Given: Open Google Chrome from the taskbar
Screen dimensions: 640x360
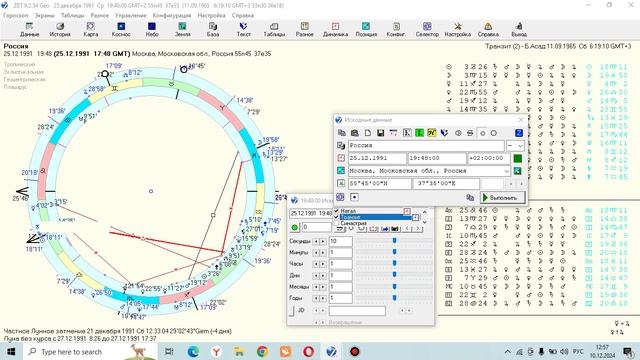Looking at the screenshot, I should click(262, 351).
